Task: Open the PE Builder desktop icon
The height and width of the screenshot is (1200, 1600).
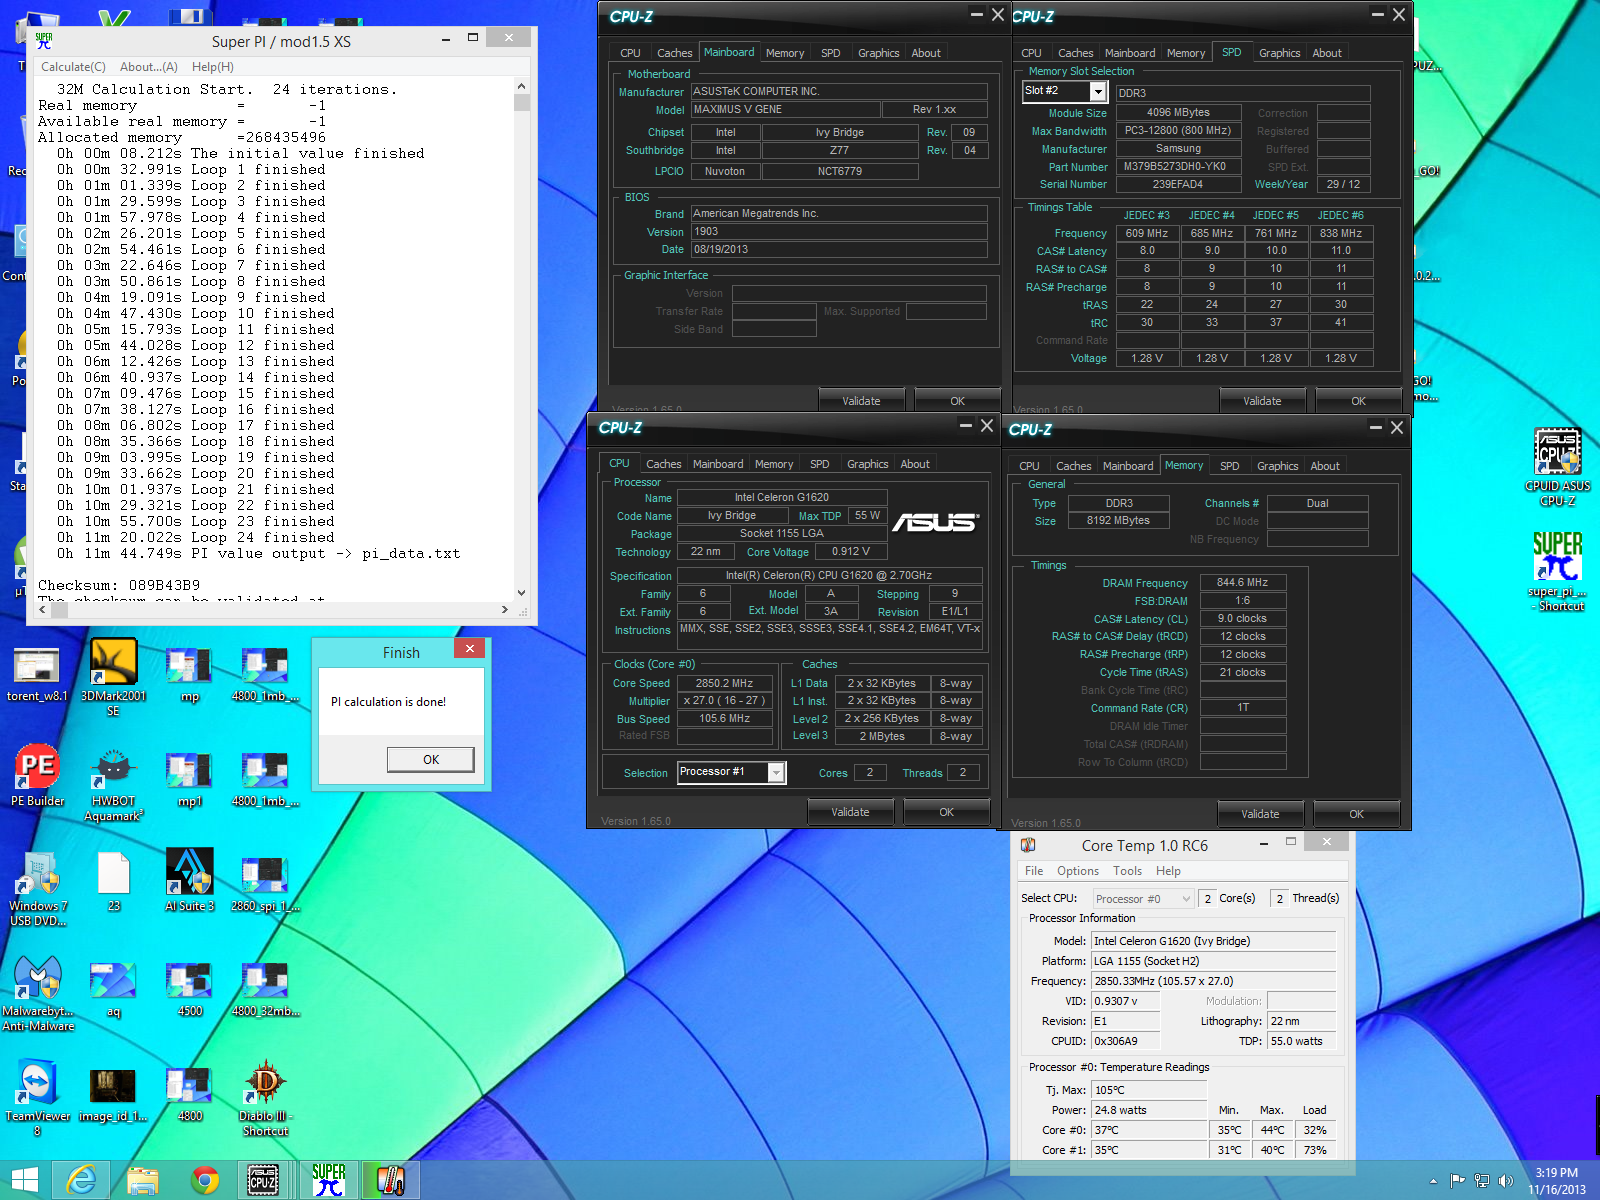Action: [37, 776]
